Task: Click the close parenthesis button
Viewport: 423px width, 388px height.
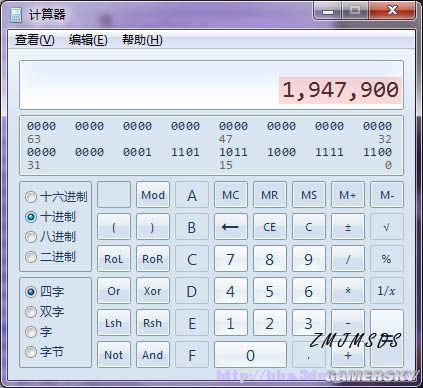Action: (153, 227)
